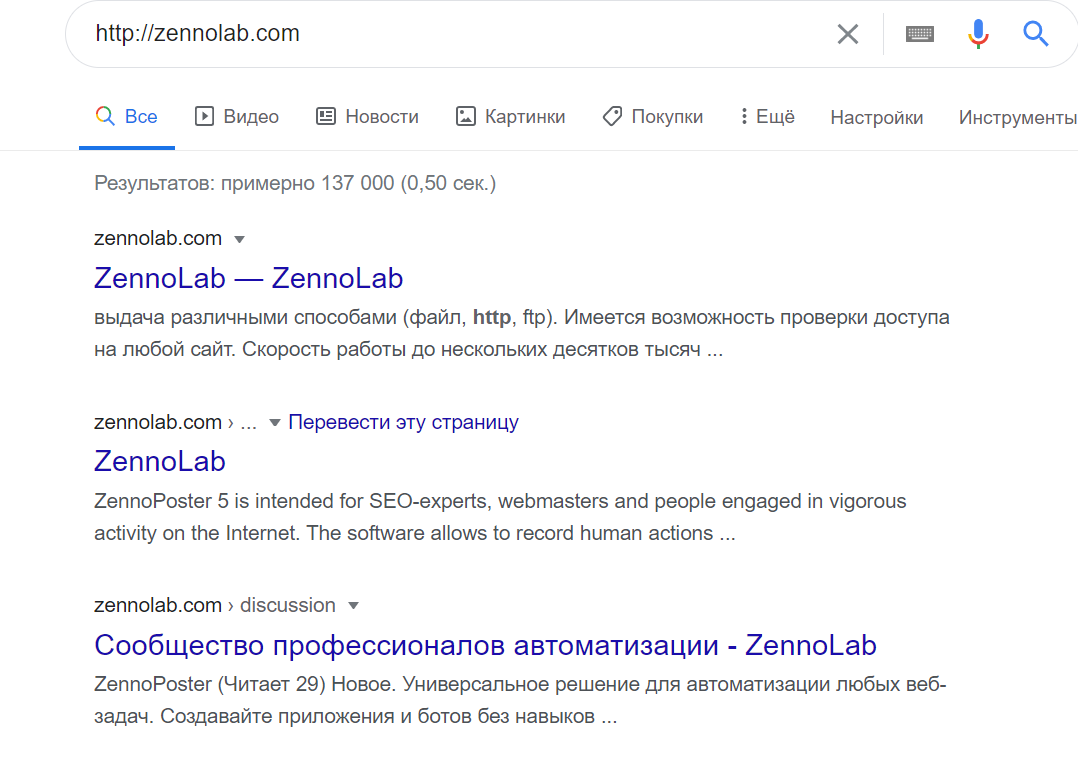Open Инструменты search tools
1078x777 pixels.
click(x=1018, y=118)
